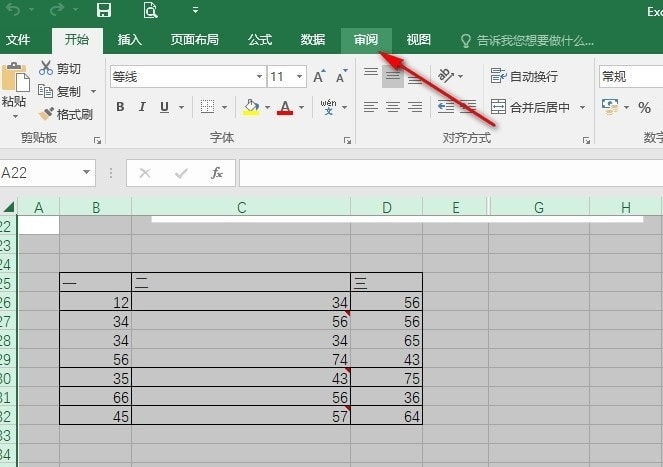Switch to the 插入 tab
663x467 pixels.
(x=130, y=40)
